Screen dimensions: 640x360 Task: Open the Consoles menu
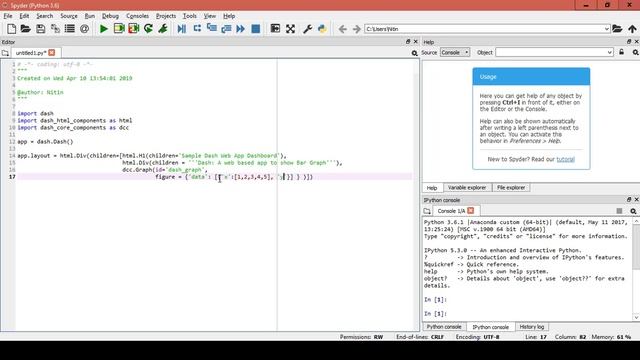pyautogui.click(x=137, y=16)
